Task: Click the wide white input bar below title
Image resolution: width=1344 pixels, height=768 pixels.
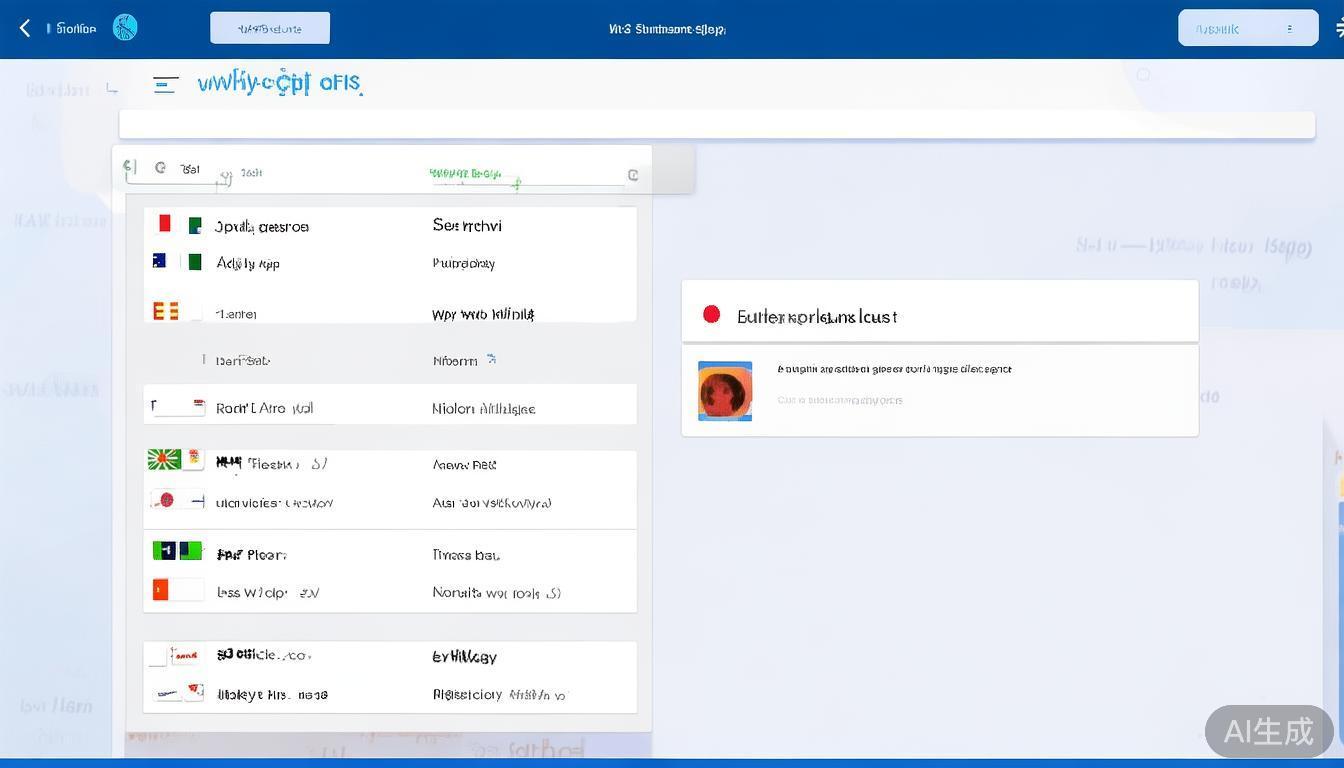Action: coord(716,125)
